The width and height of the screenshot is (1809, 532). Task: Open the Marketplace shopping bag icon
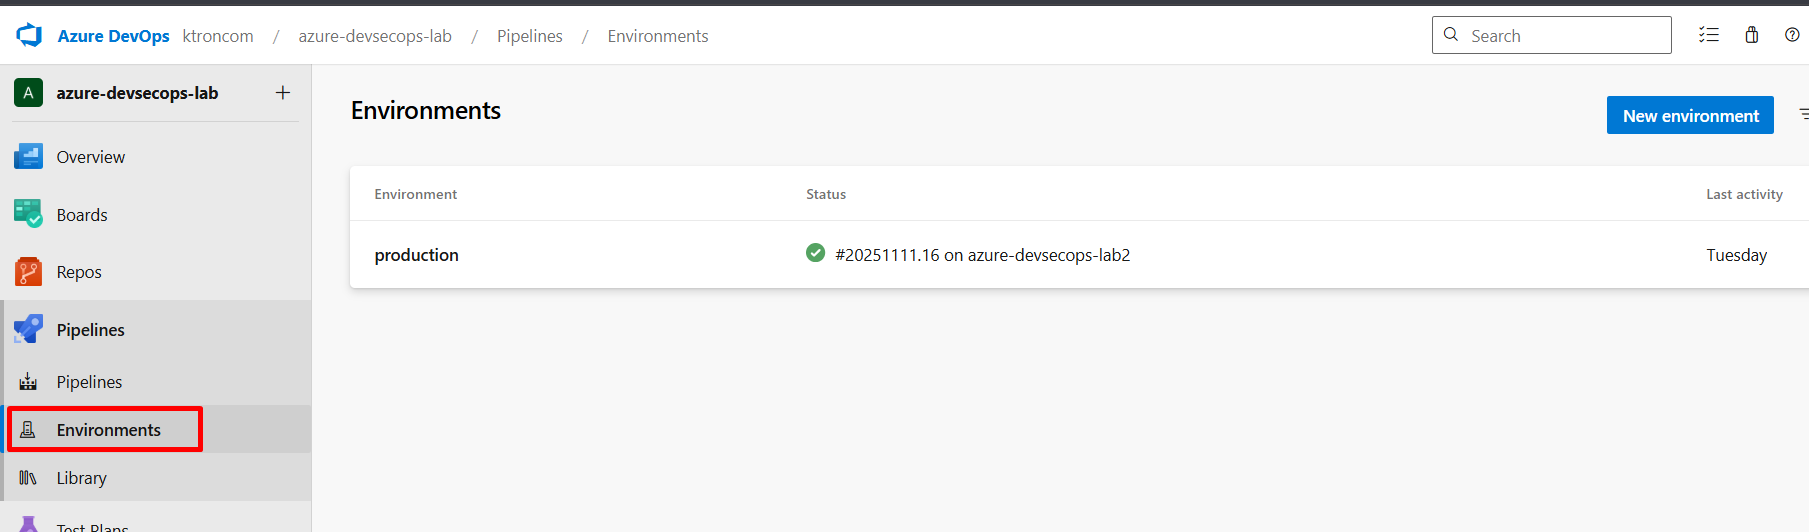[1751, 35]
